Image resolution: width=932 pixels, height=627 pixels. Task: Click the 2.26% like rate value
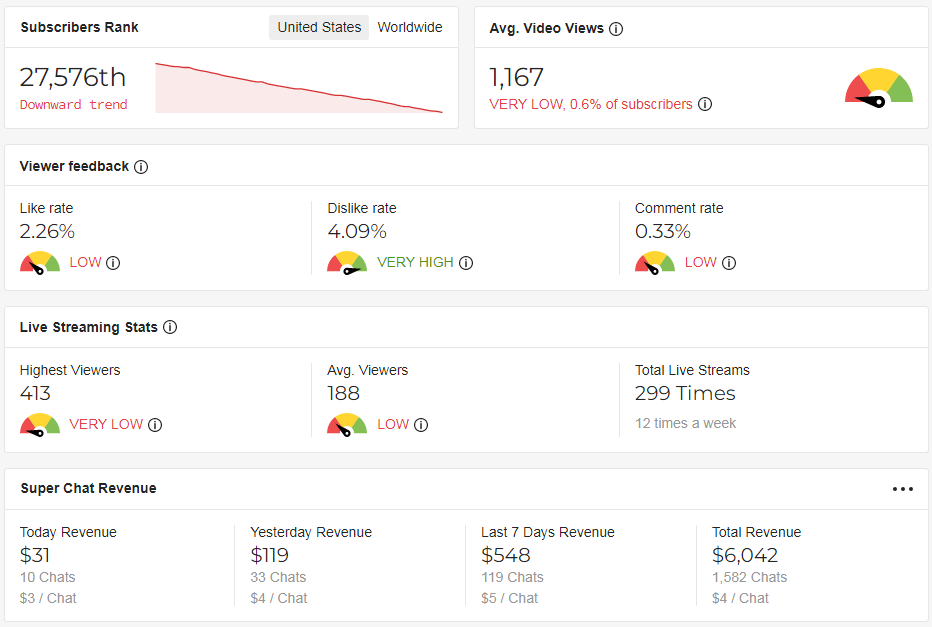pyautogui.click(x=47, y=231)
